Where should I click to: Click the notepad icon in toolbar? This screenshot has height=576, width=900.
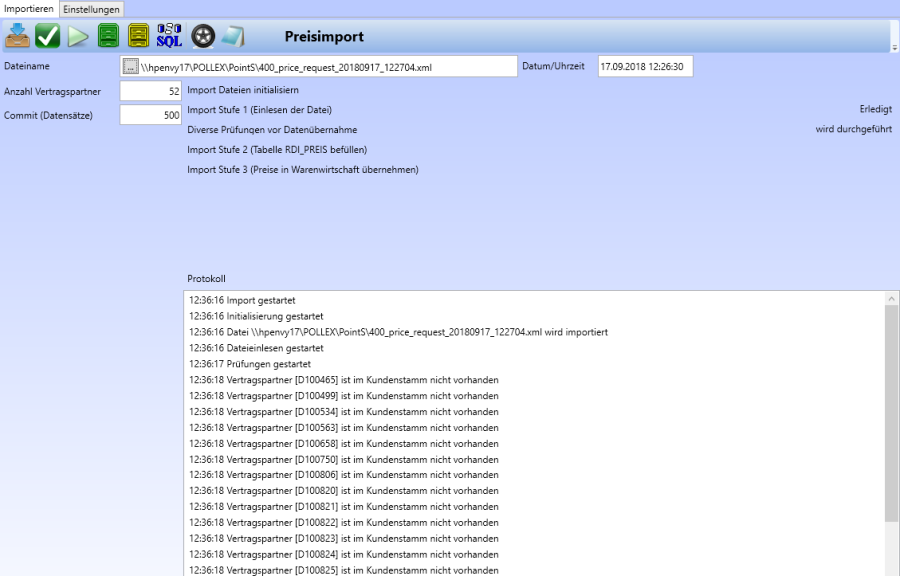coord(233,36)
